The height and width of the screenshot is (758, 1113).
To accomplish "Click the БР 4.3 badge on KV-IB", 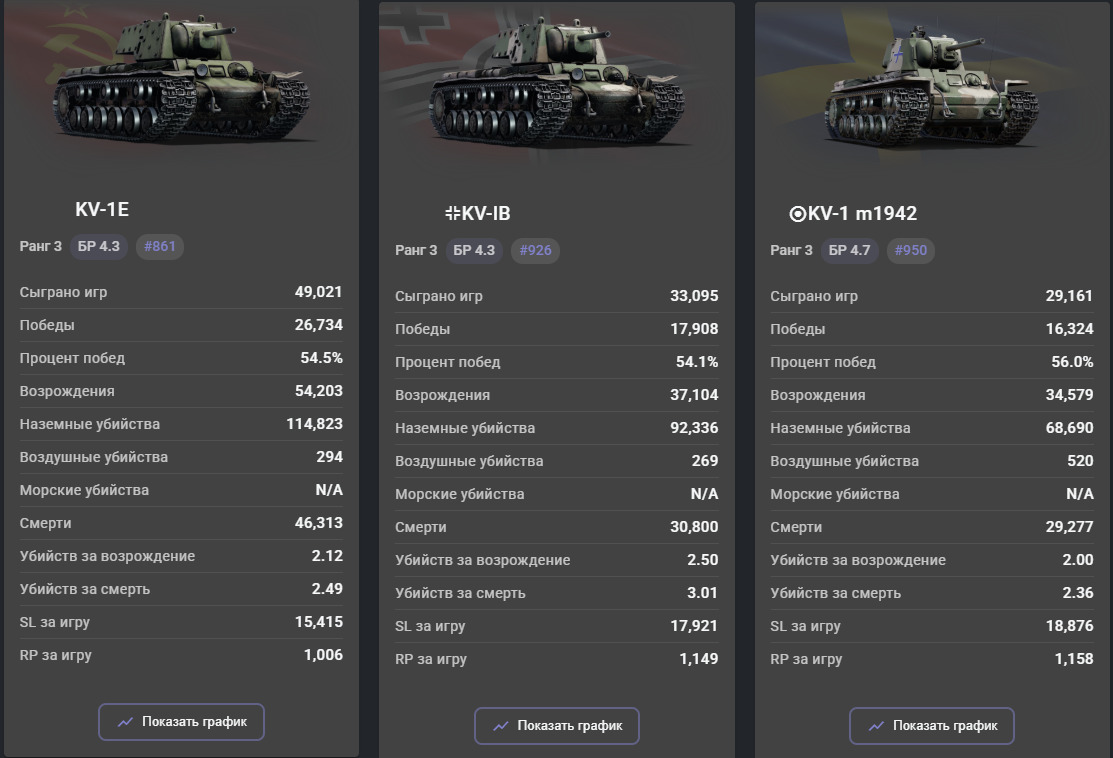I will coord(474,250).
